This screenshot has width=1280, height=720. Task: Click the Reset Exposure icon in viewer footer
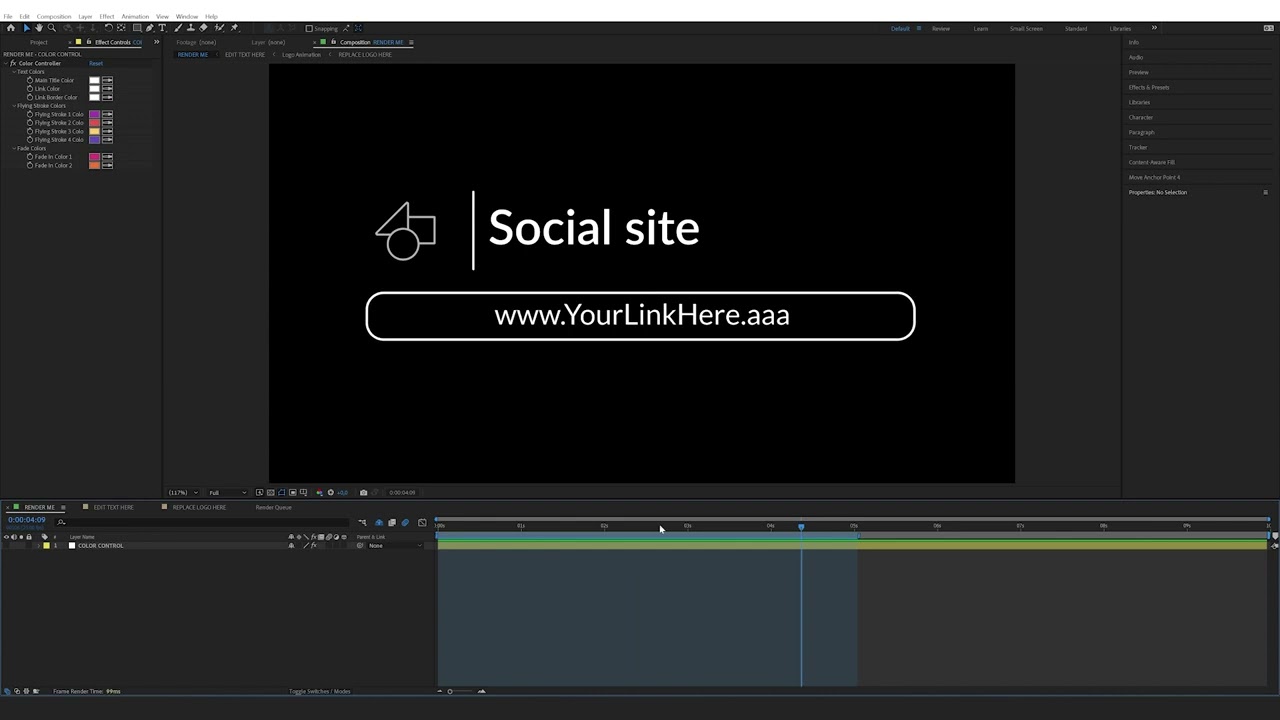[x=331, y=492]
